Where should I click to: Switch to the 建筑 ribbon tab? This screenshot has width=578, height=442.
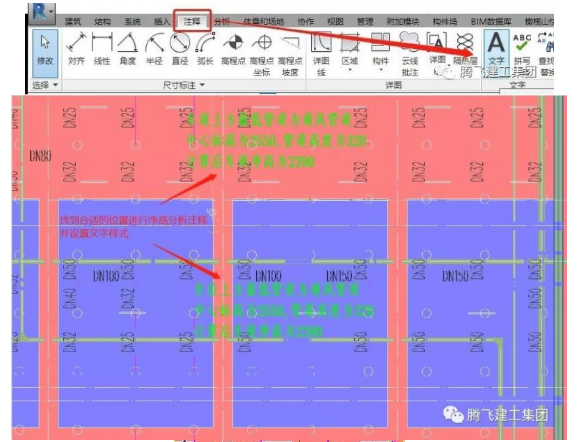click(x=73, y=22)
